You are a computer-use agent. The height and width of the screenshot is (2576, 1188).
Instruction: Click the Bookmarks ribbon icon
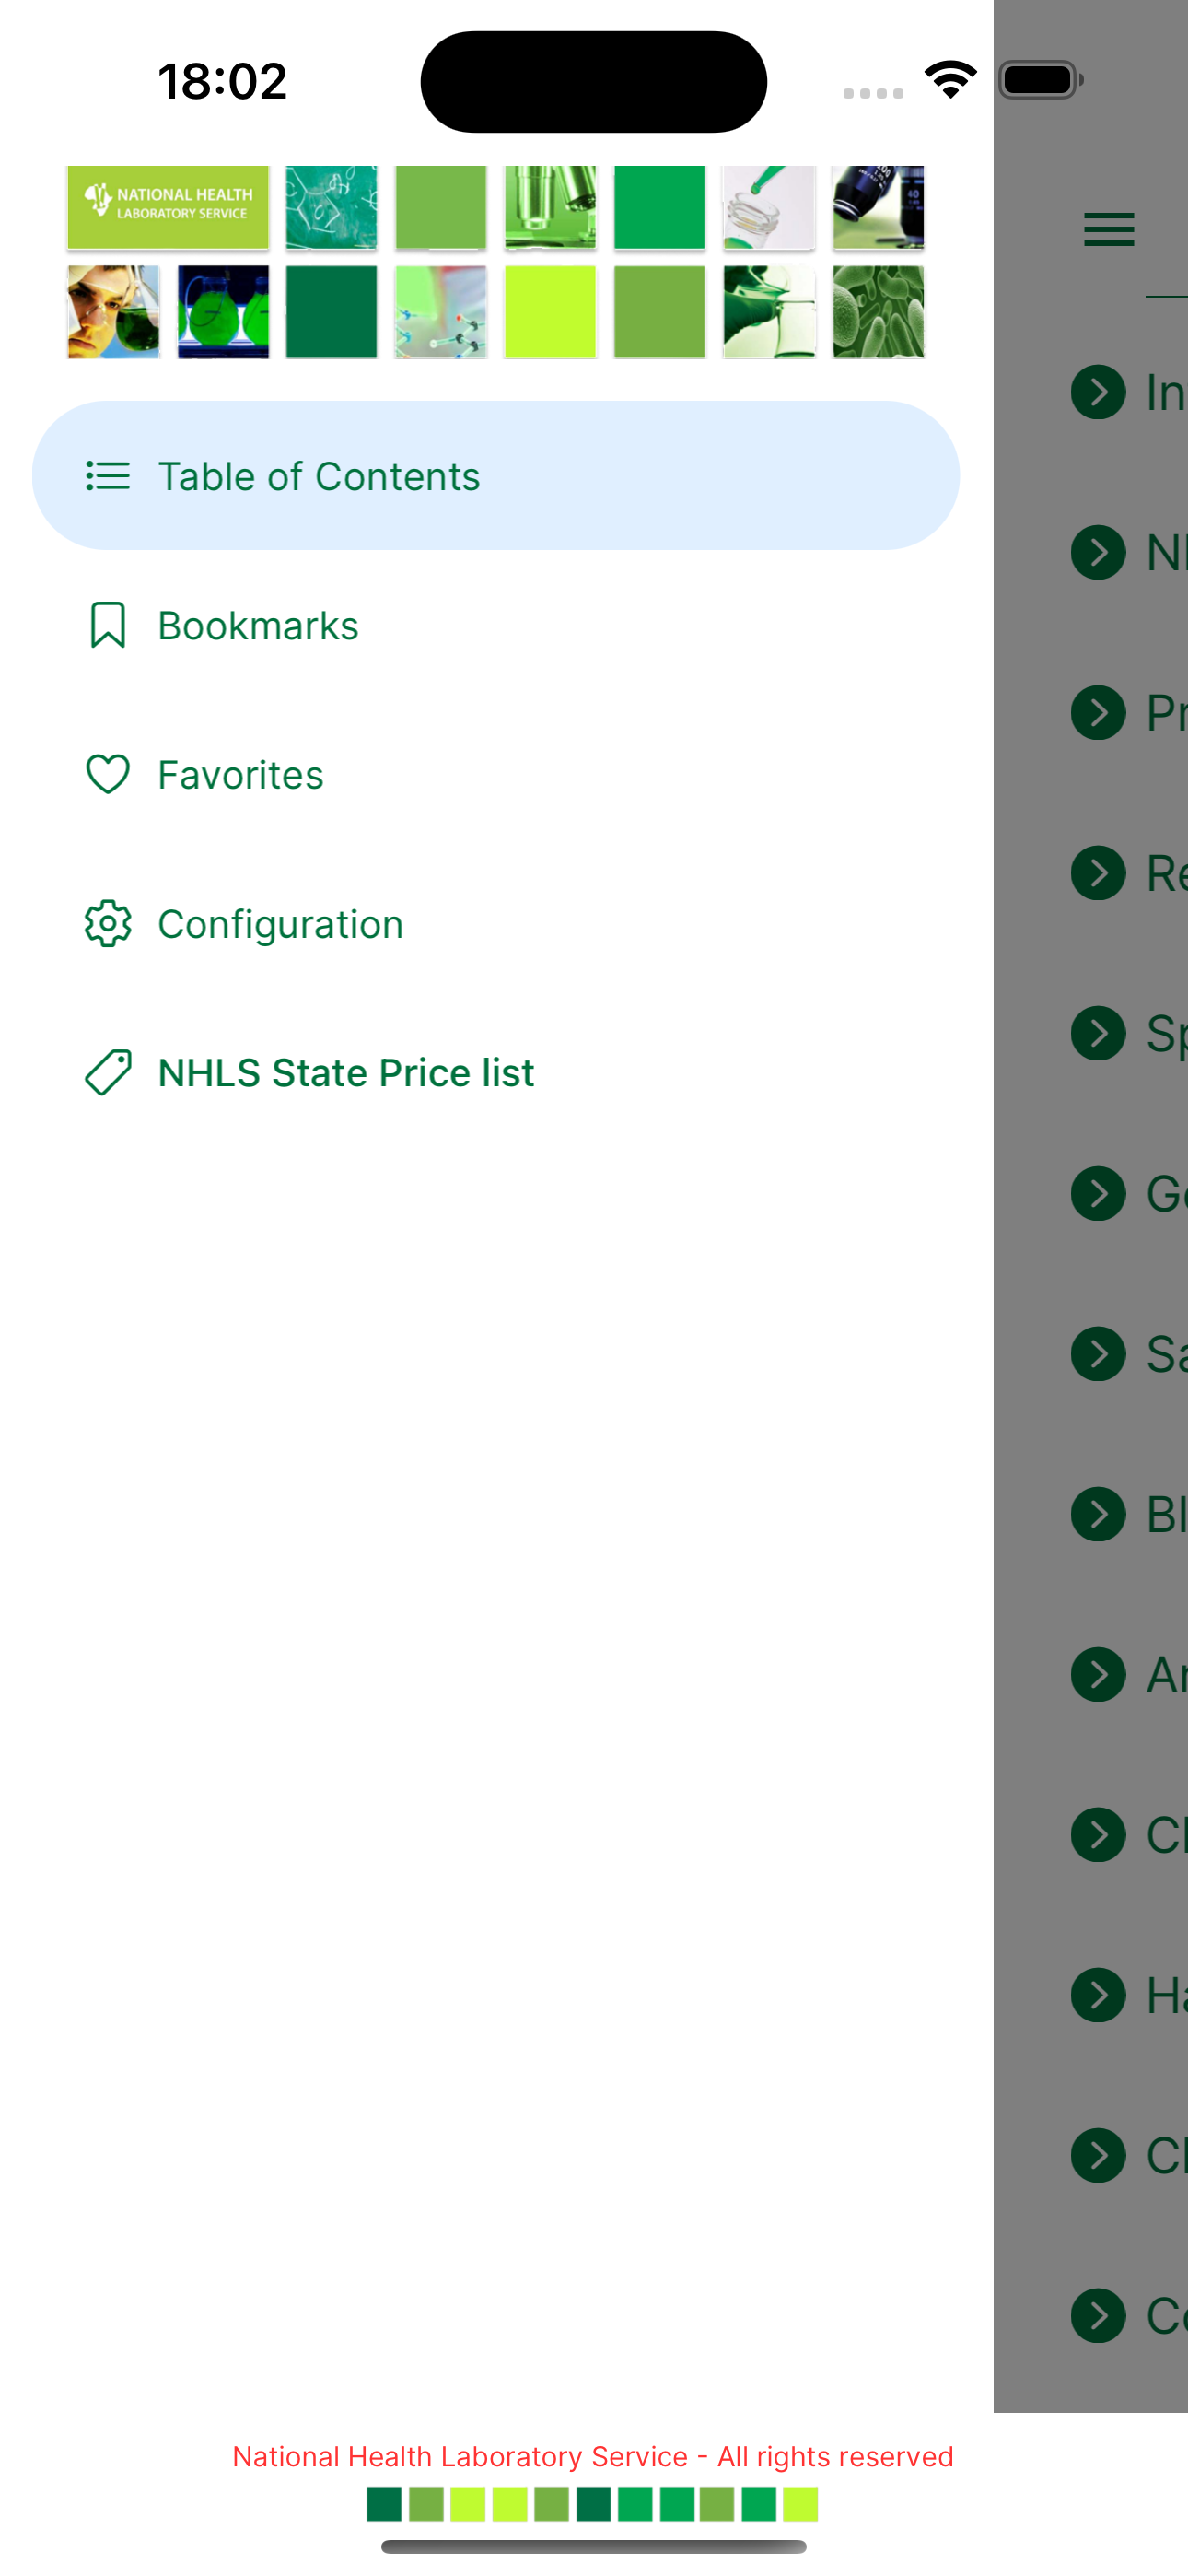[108, 625]
